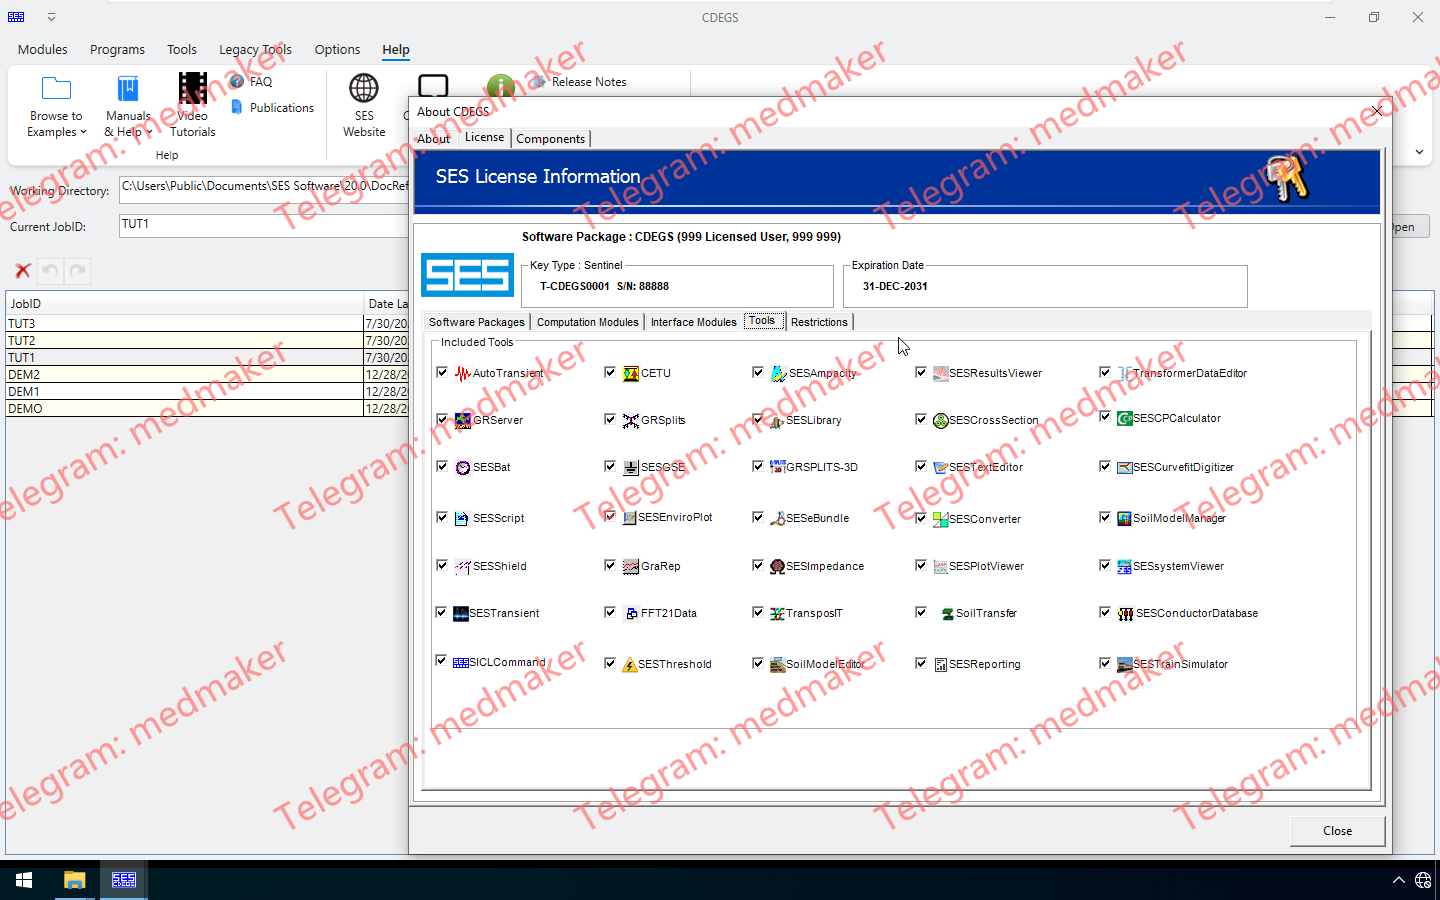The height and width of the screenshot is (900, 1440).
Task: Show hidden icons in the system tray
Action: (1398, 880)
